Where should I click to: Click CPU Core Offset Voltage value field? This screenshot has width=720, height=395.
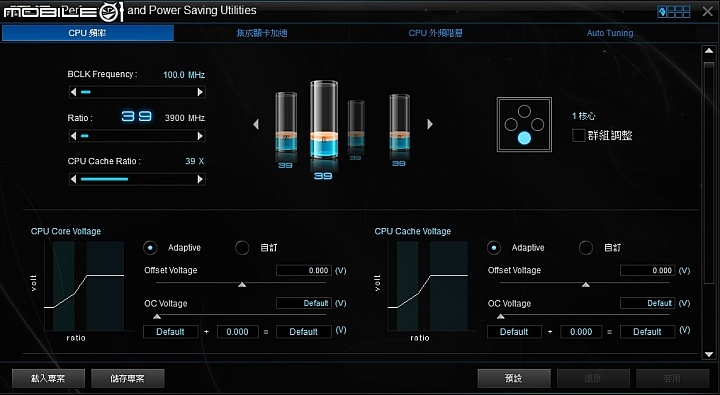[304, 271]
